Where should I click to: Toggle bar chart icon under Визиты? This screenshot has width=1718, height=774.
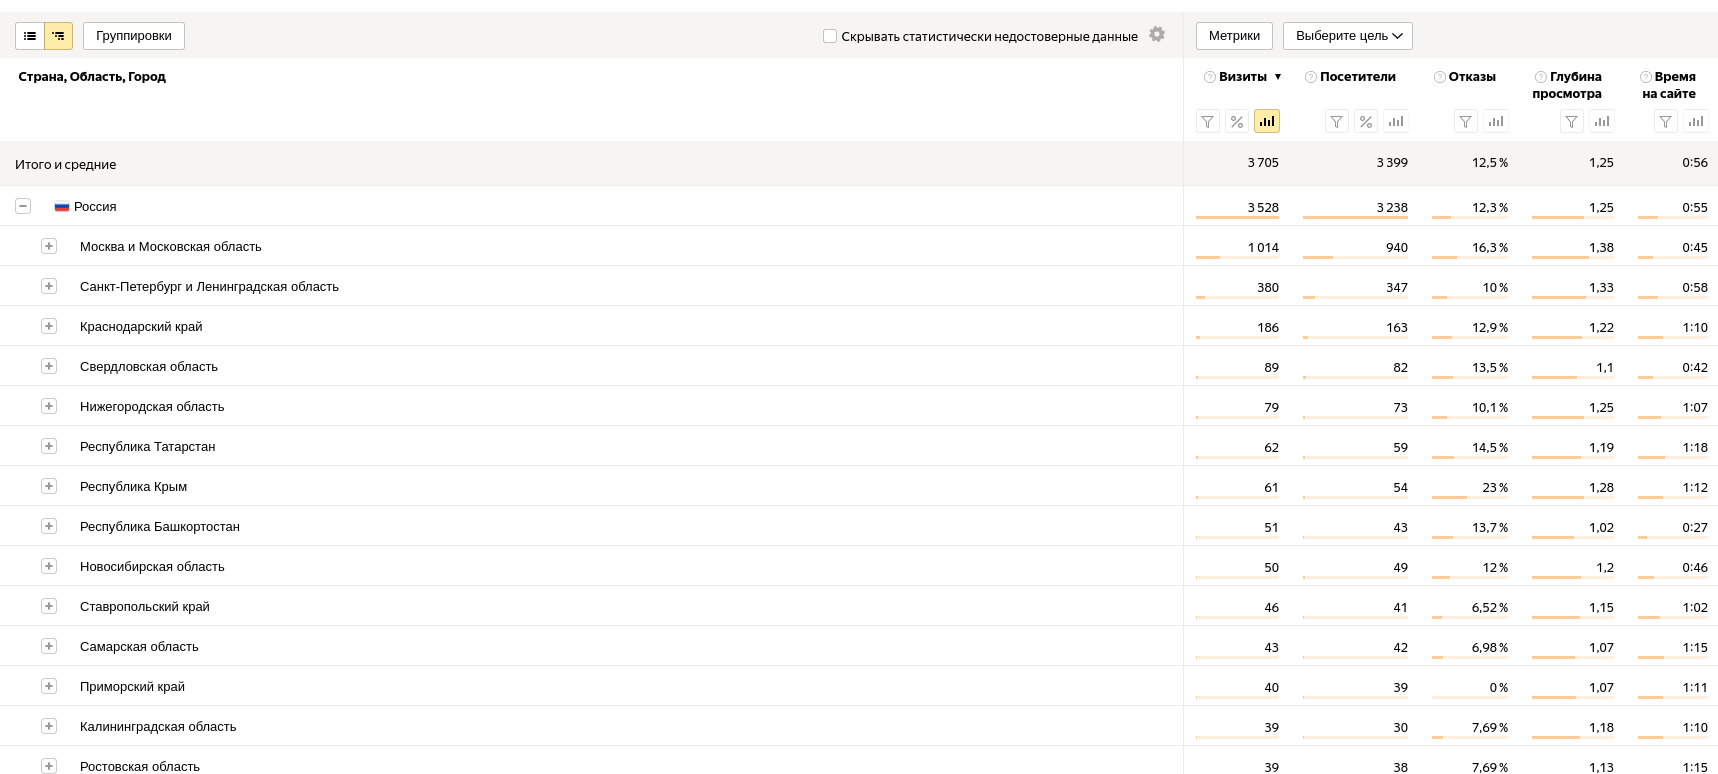(1267, 122)
